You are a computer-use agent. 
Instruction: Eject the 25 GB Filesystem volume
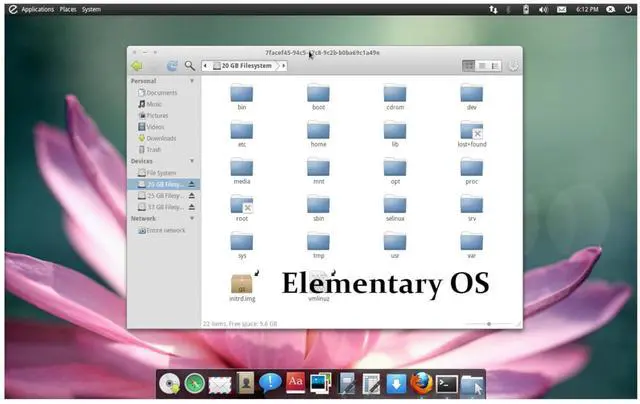point(193,196)
